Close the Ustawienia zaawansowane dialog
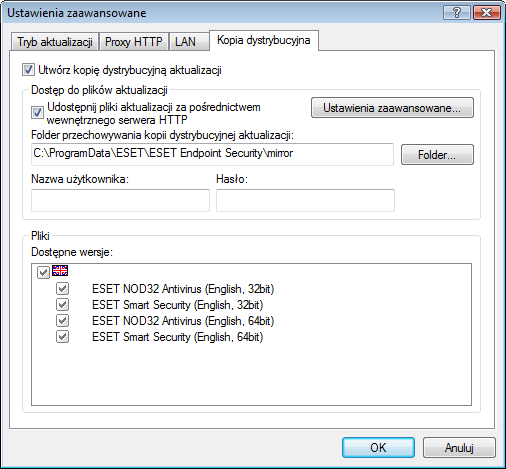This screenshot has height=469, width=506. pos(487,13)
